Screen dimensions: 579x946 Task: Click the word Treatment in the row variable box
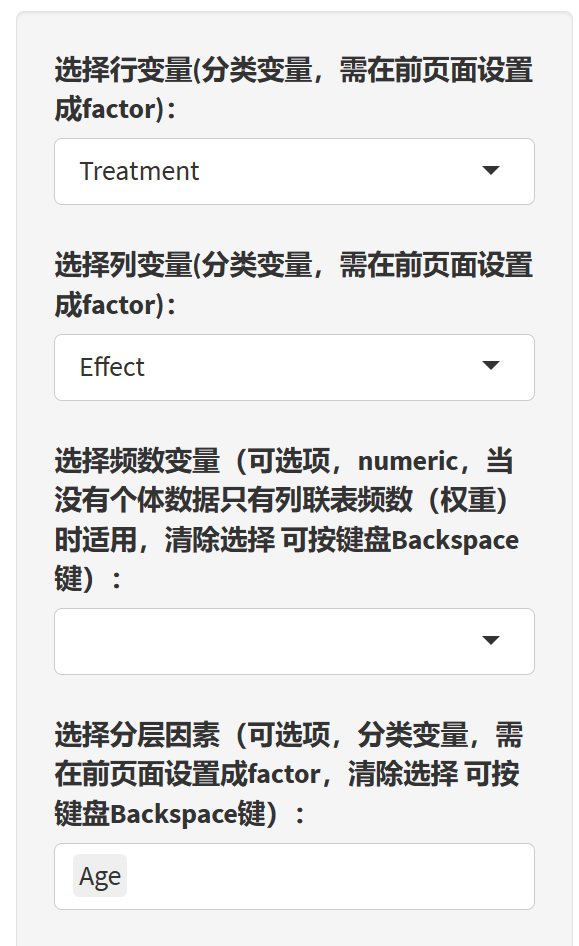(139, 171)
